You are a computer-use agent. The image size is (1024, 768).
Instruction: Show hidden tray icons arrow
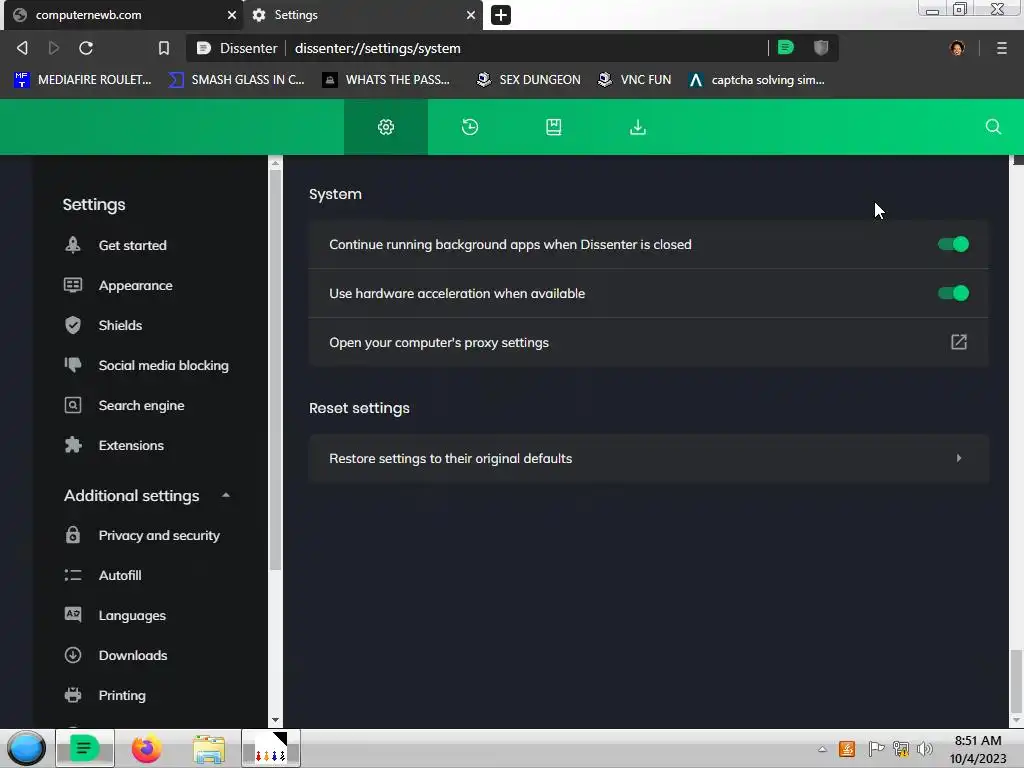(822, 749)
